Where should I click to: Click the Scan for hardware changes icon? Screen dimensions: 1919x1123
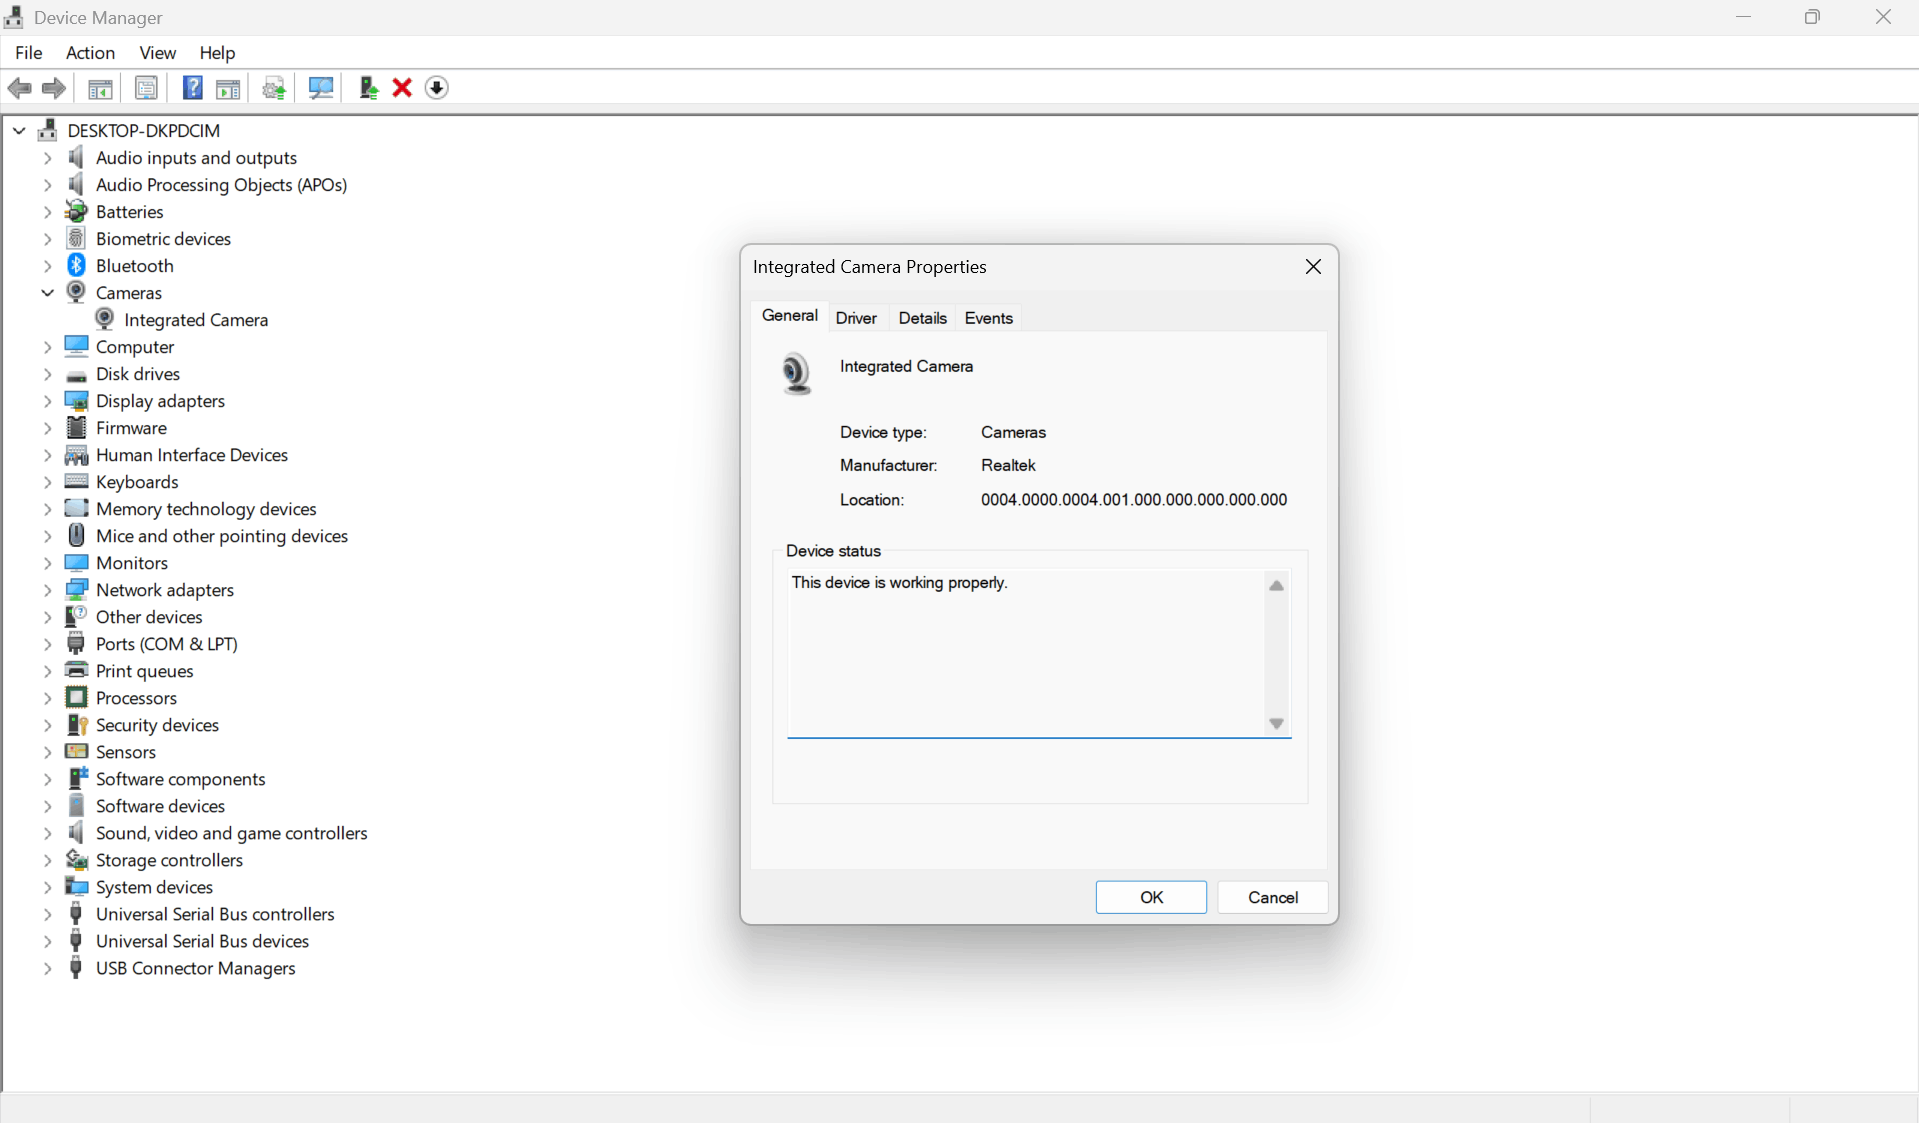(x=320, y=88)
